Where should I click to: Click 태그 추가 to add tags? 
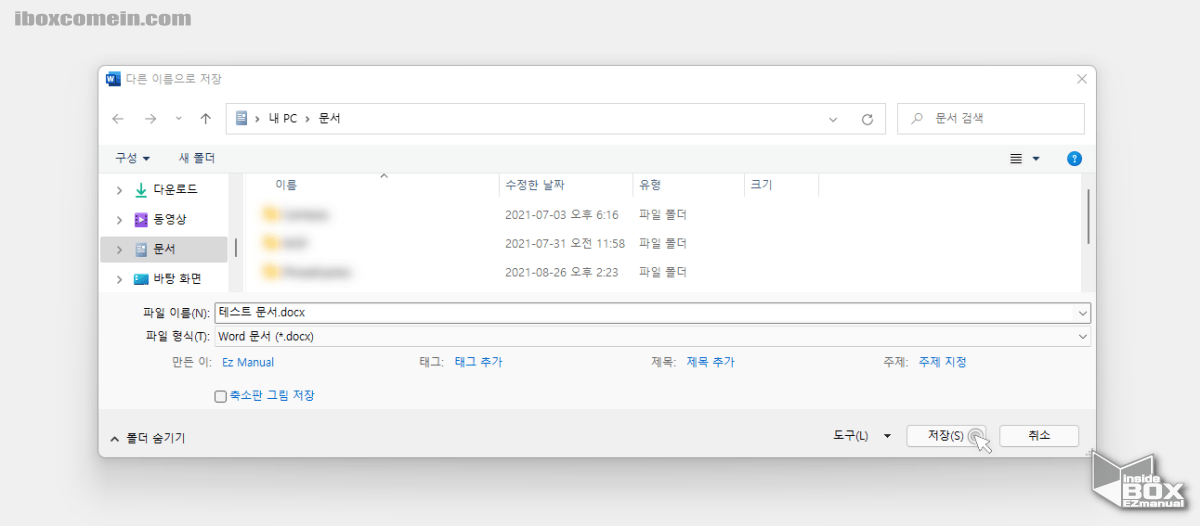tap(478, 362)
